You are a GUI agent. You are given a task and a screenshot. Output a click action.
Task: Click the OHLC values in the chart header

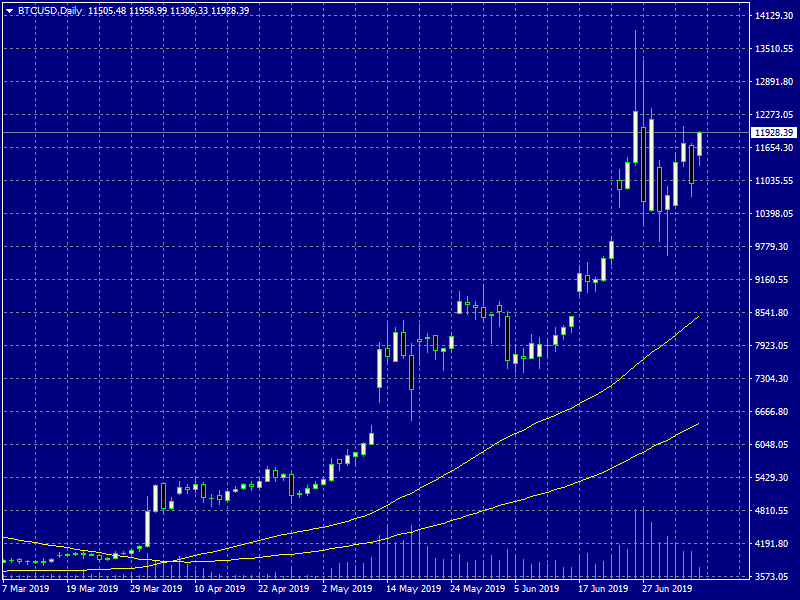pos(168,11)
